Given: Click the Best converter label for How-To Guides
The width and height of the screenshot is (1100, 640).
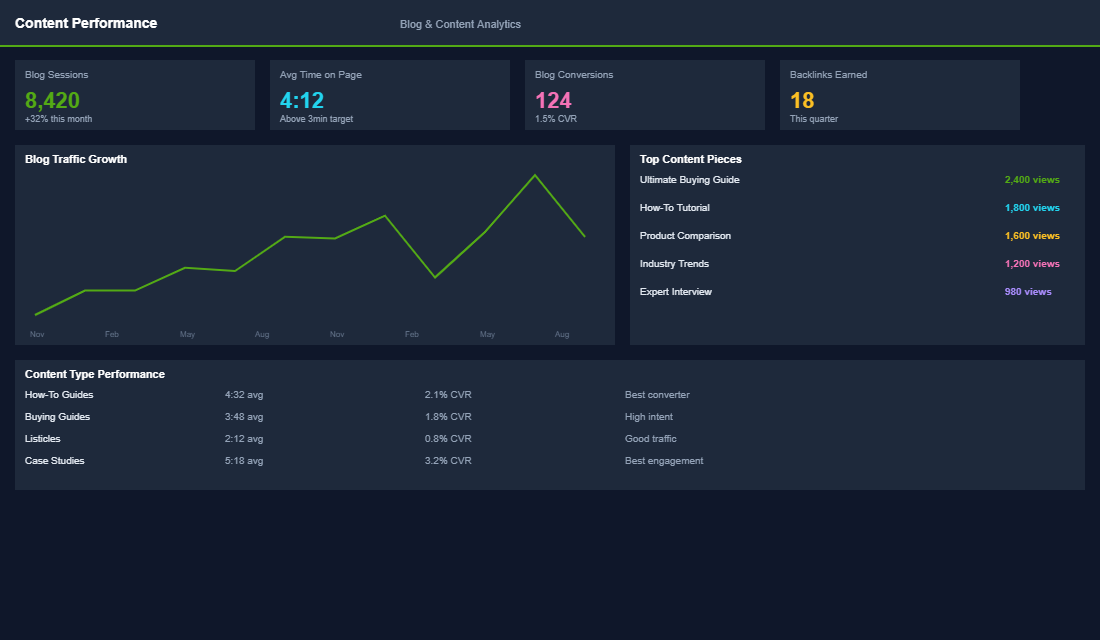Looking at the screenshot, I should pos(656,394).
